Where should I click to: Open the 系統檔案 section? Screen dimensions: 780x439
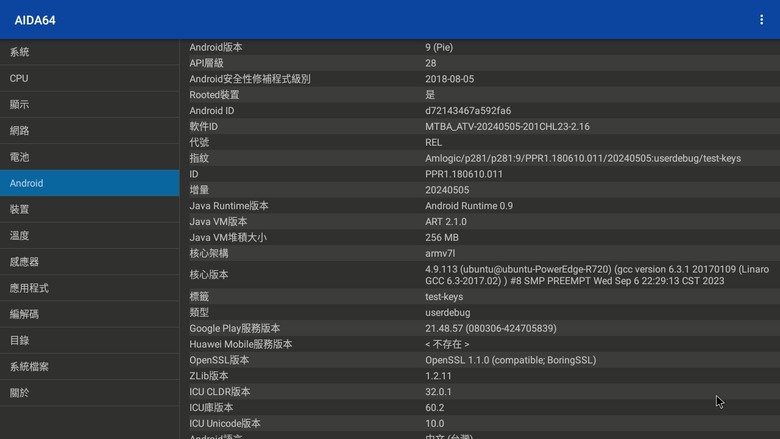[90, 366]
